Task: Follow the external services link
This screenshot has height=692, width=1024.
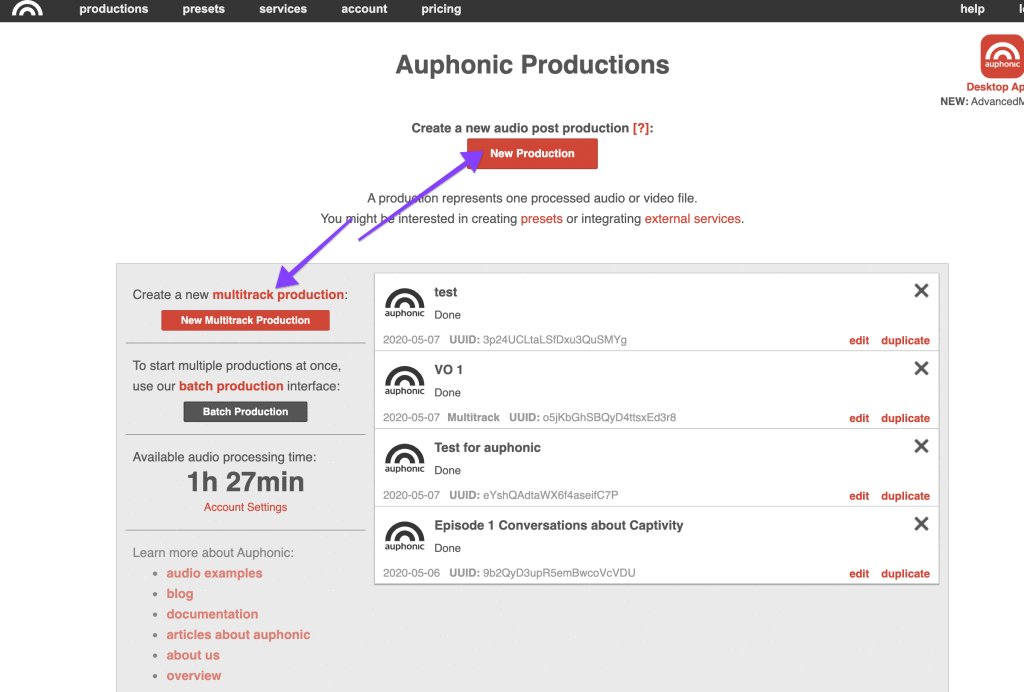Action: tap(692, 219)
